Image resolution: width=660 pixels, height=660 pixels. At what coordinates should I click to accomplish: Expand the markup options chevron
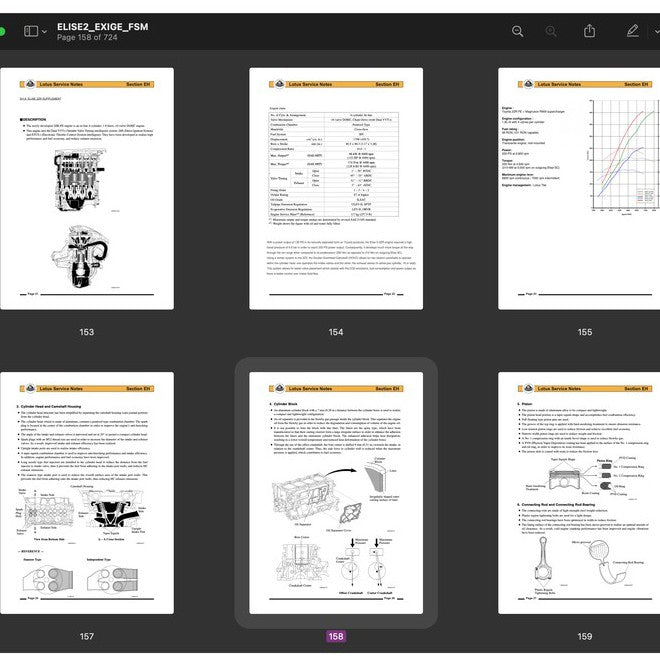pos(653,32)
